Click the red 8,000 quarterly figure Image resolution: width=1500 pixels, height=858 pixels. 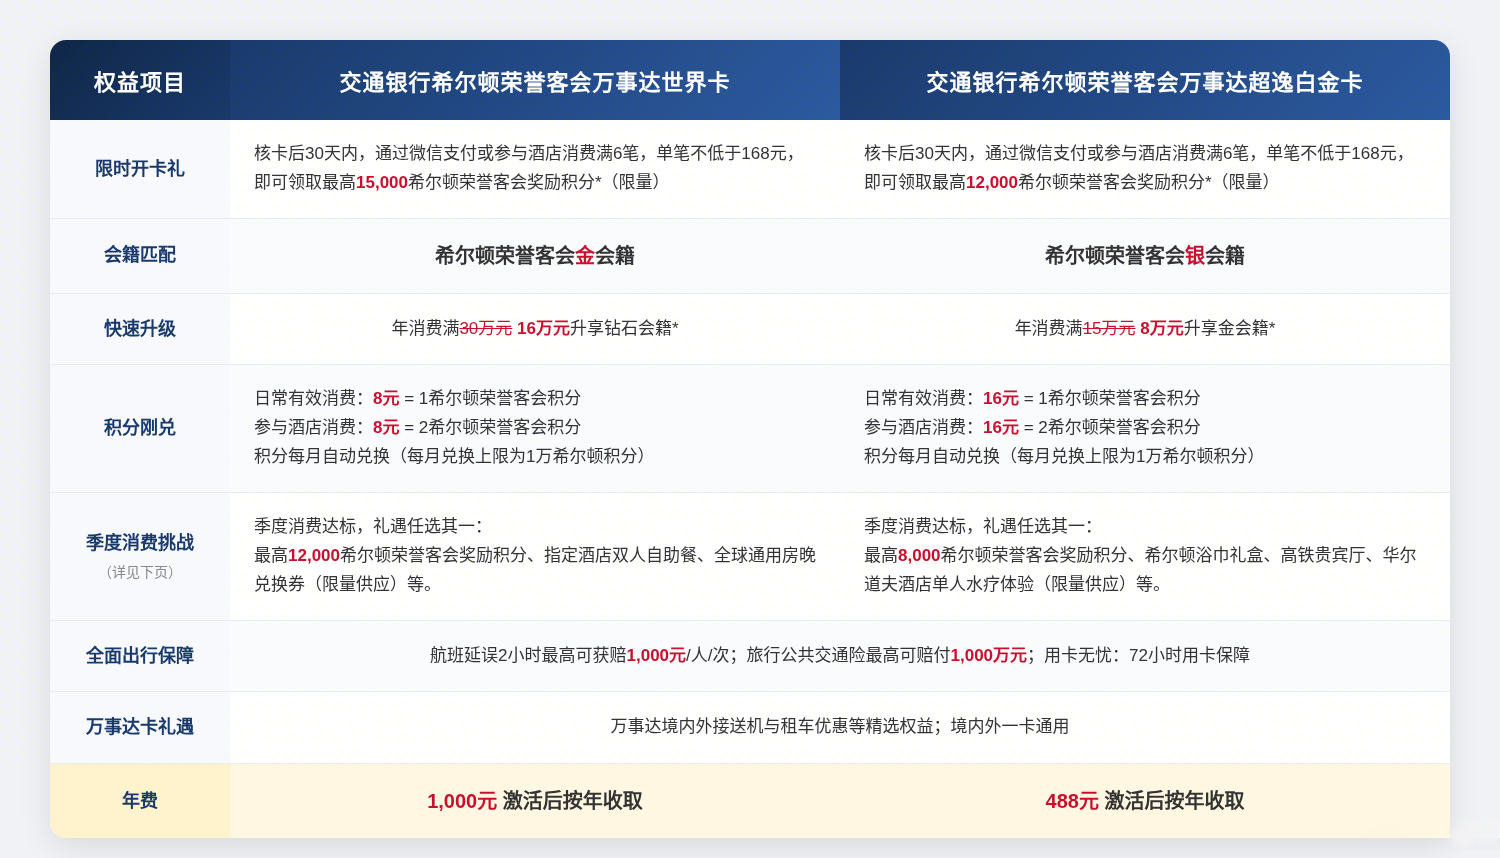[x=919, y=555]
